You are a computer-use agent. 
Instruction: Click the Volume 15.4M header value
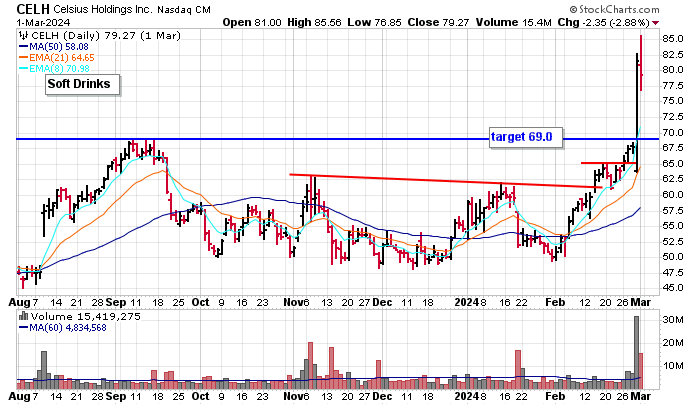(x=513, y=22)
